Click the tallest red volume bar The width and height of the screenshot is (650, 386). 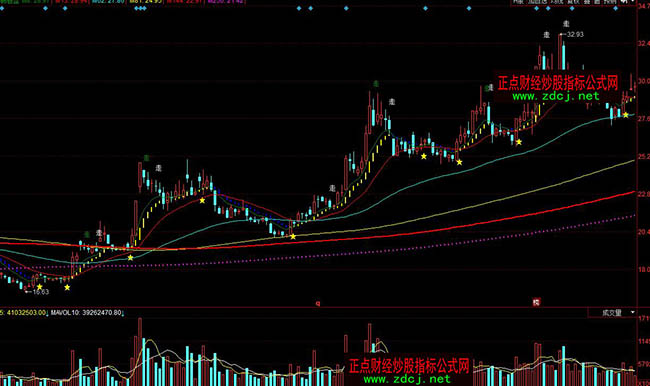[x=140, y=352]
